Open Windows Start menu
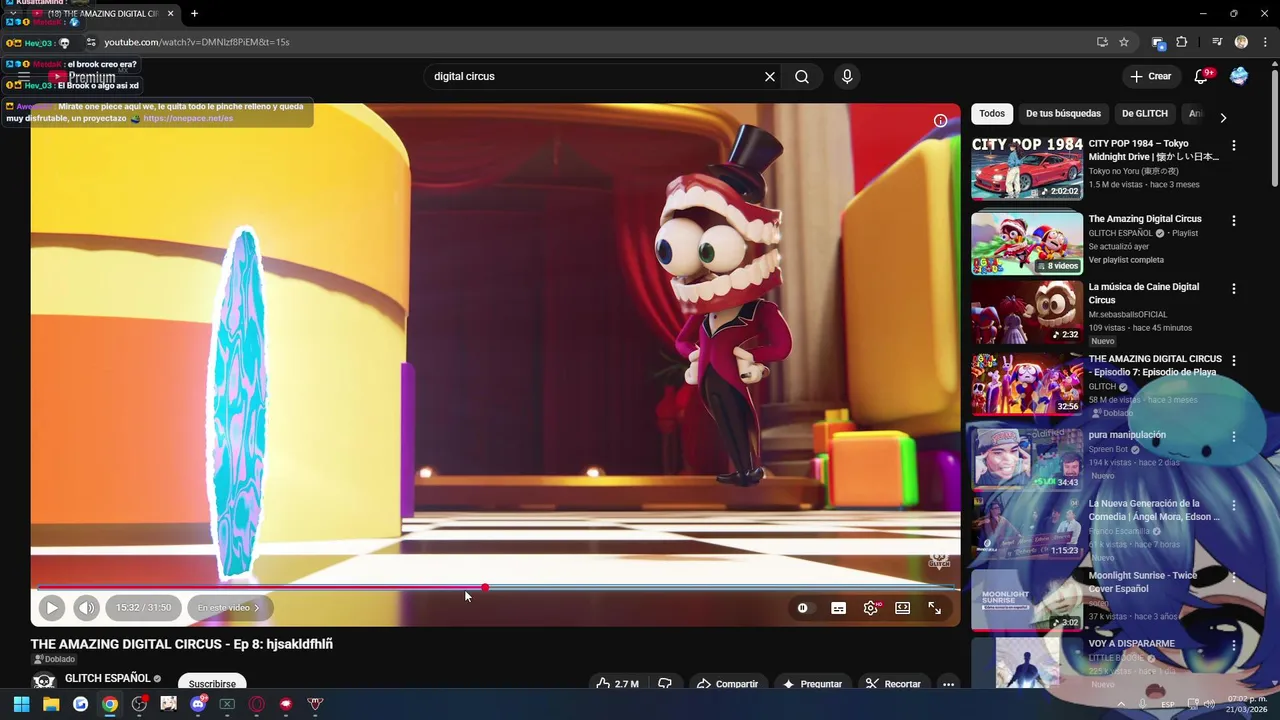Screen dimensions: 1280x720 [21, 704]
